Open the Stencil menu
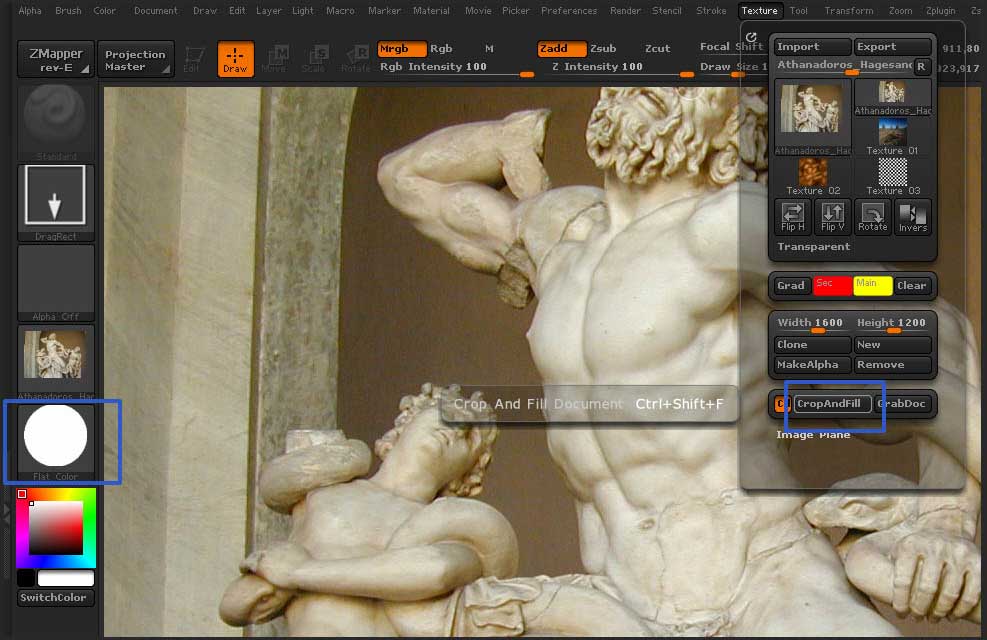 click(666, 11)
